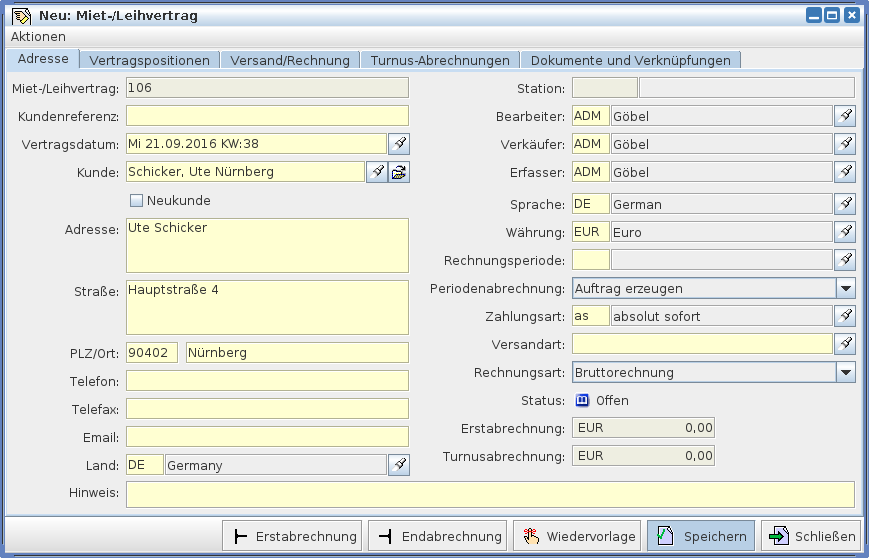The height and width of the screenshot is (558, 869).
Task: Click the Speichern button
Action: (x=701, y=536)
